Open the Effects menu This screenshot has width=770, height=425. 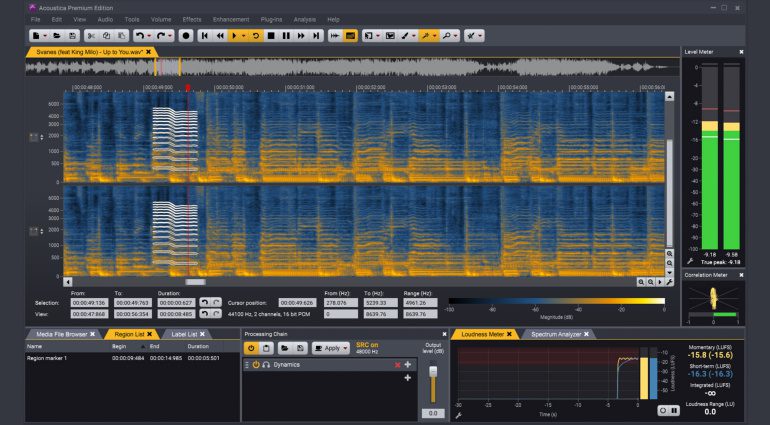point(192,20)
